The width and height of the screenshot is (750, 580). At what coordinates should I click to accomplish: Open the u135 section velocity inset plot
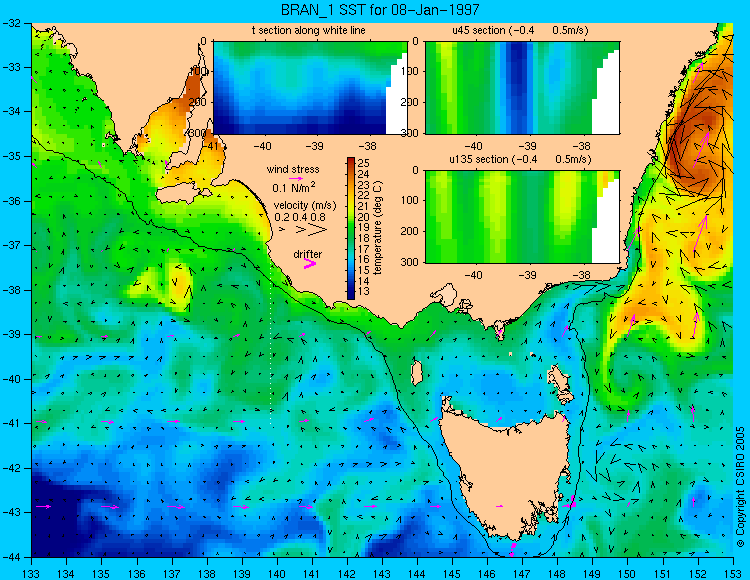(x=522, y=217)
